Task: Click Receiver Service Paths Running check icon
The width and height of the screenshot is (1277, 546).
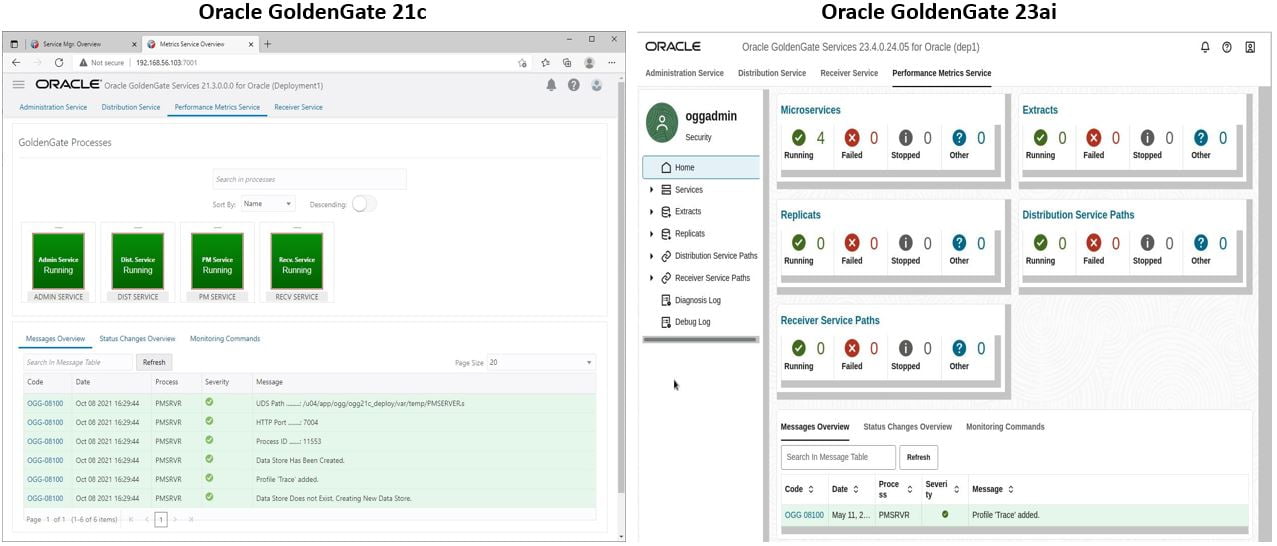Action: 798,348
